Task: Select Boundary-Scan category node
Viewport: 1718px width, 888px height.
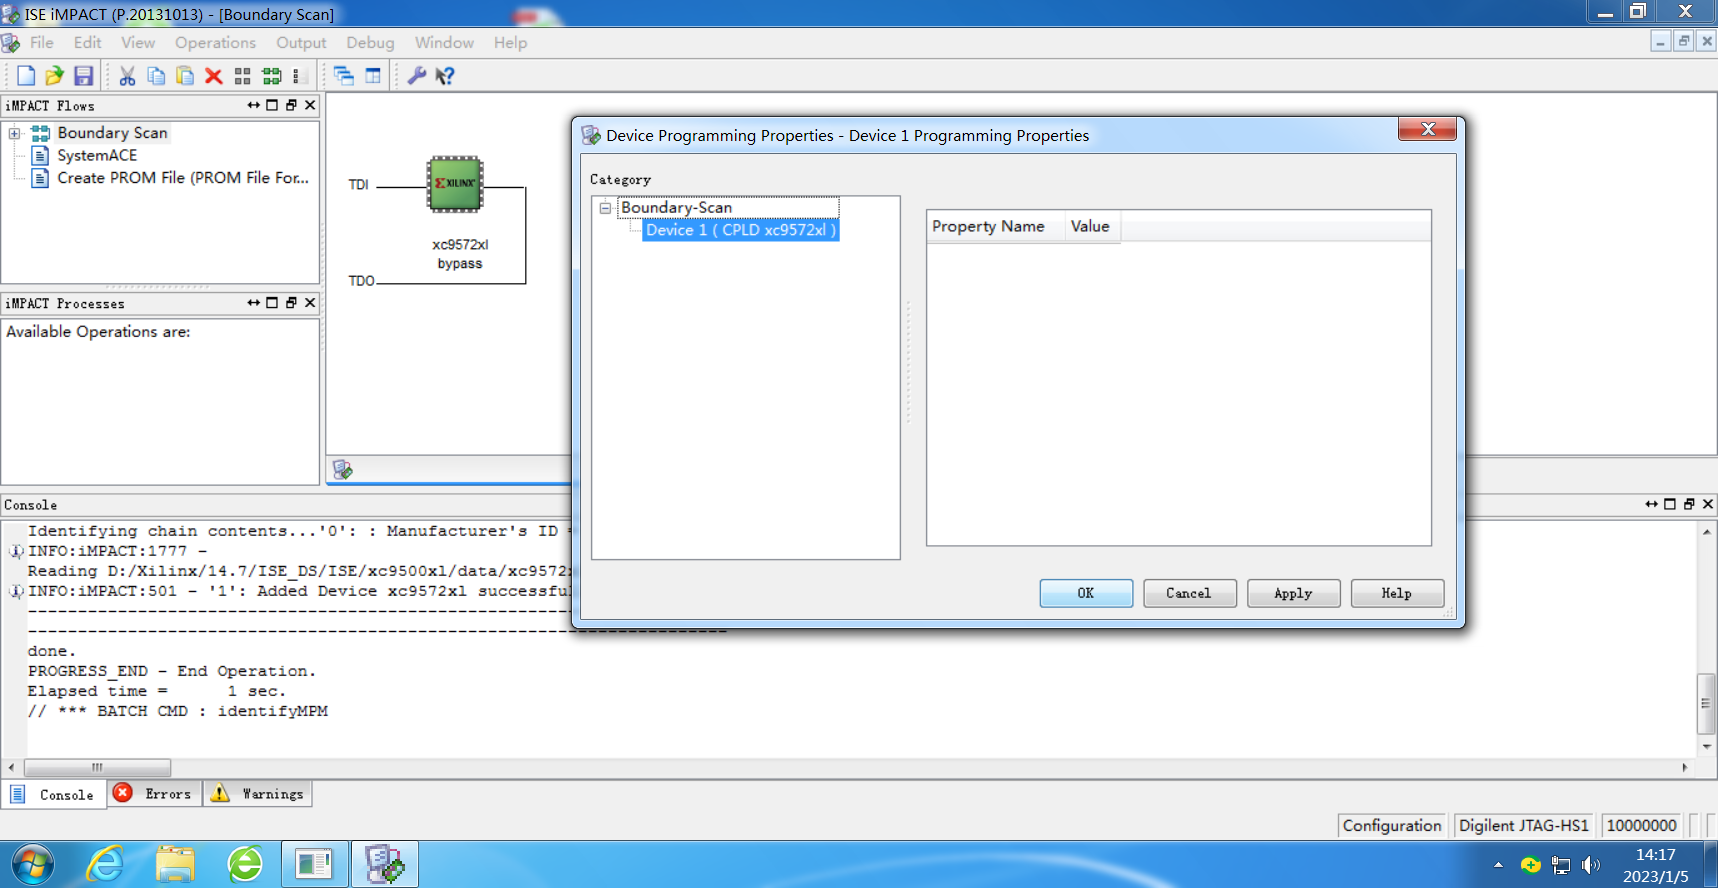Action: [x=677, y=208]
